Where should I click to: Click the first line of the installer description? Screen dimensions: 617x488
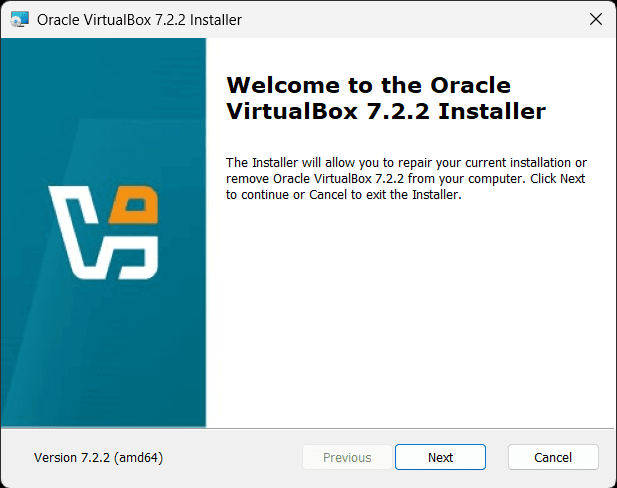coord(406,162)
